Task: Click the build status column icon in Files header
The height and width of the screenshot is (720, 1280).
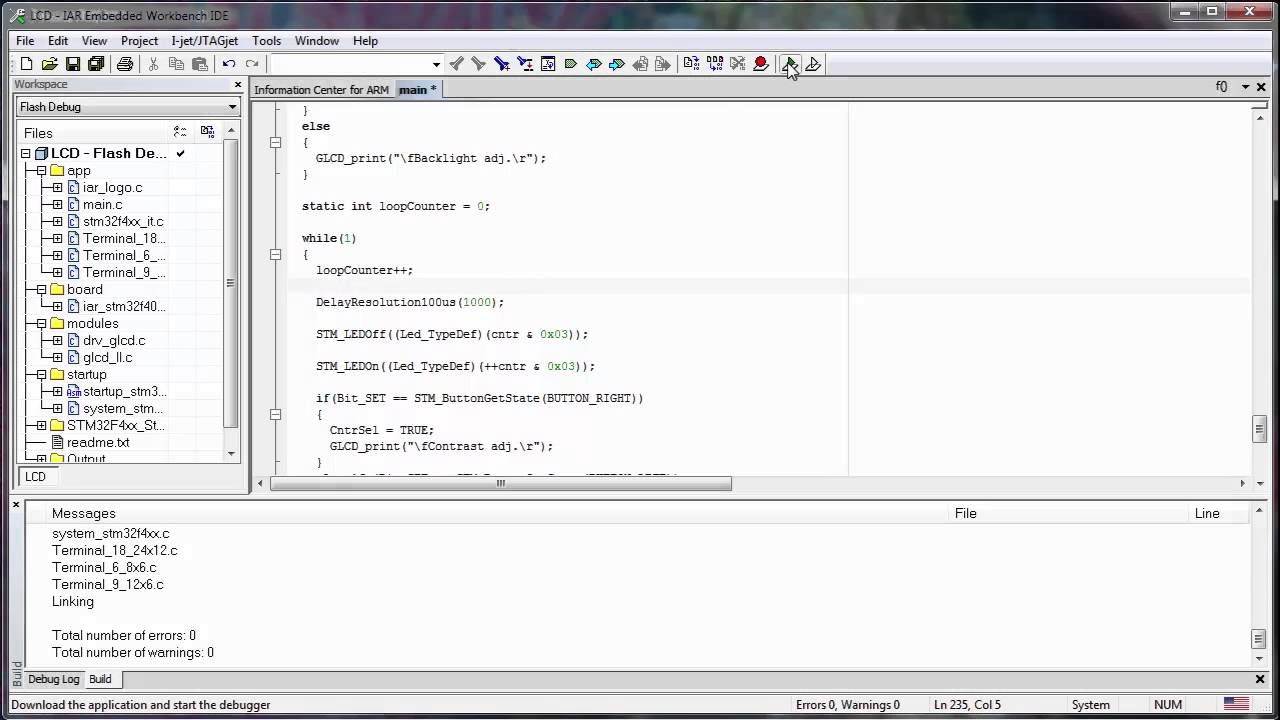Action: (207, 132)
